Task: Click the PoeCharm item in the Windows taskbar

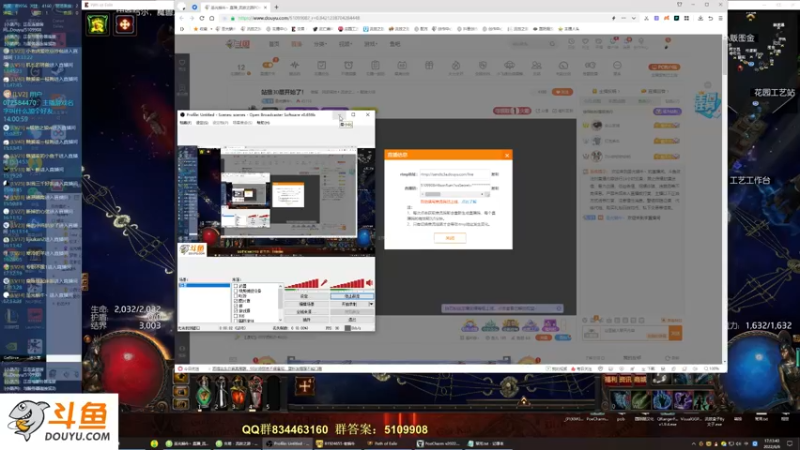Action: coord(437,444)
